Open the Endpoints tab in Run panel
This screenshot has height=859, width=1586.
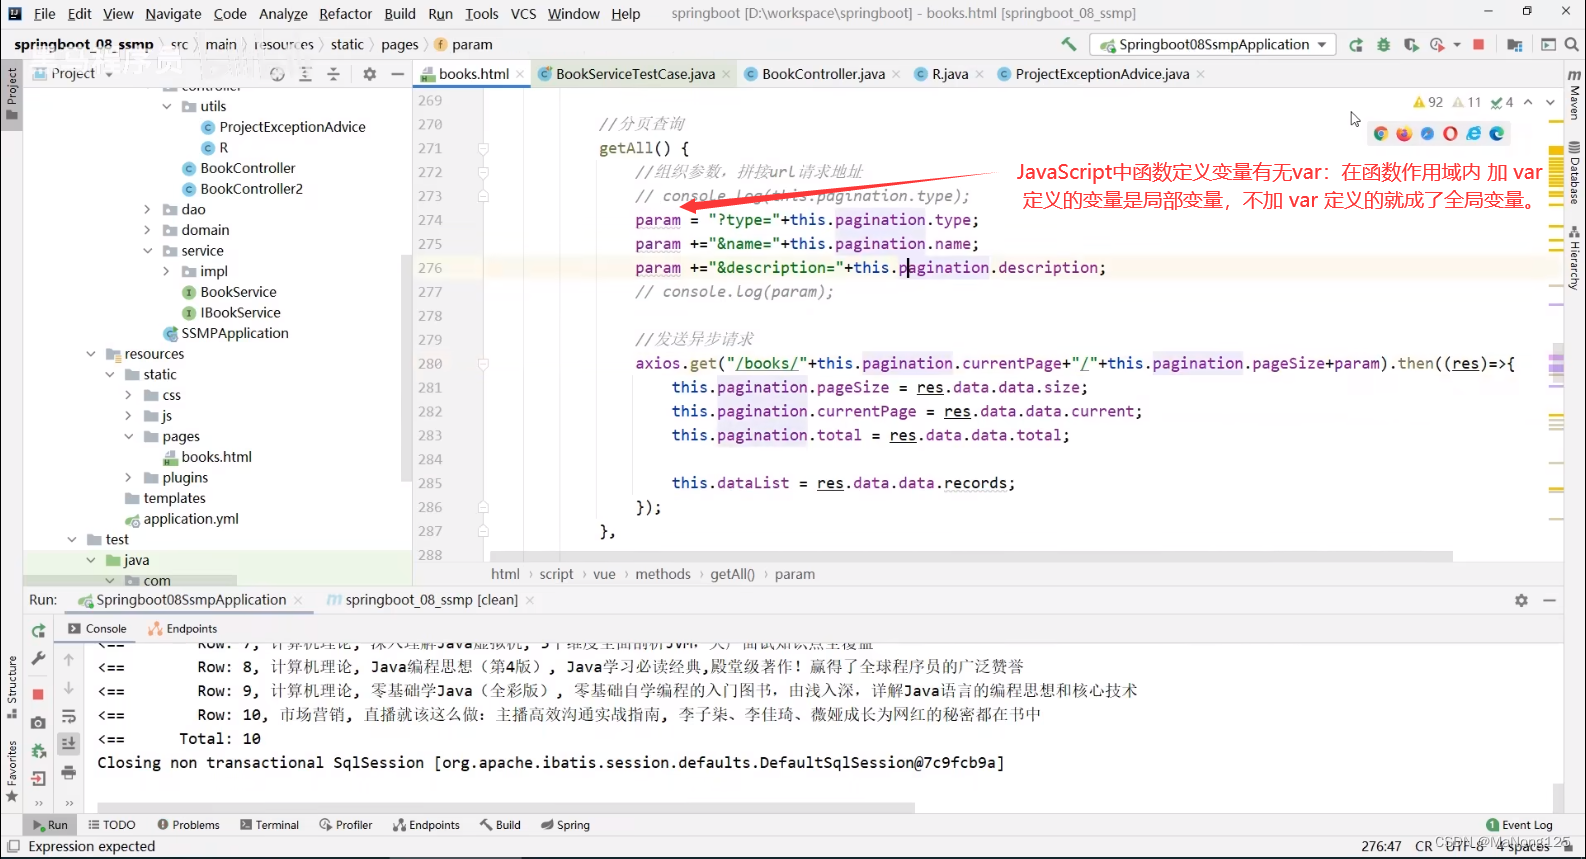[183, 629]
